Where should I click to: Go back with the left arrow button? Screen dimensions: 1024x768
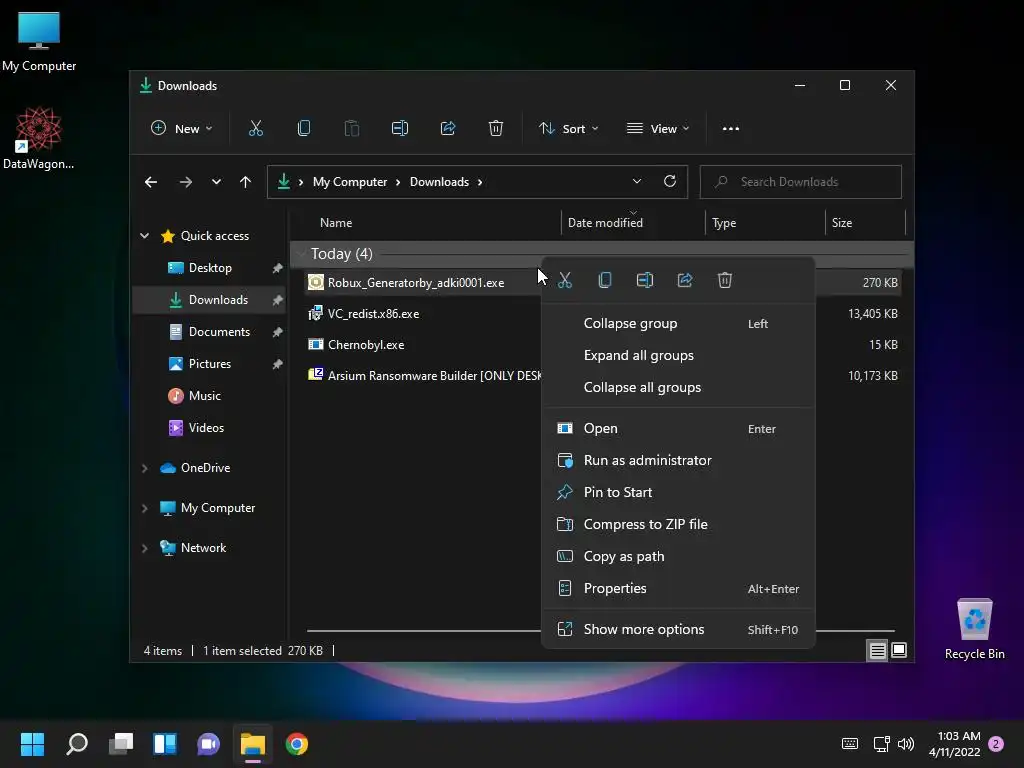[x=151, y=182]
